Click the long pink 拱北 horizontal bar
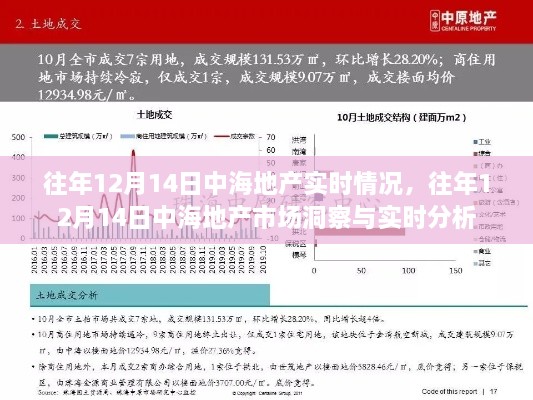 (360, 232)
